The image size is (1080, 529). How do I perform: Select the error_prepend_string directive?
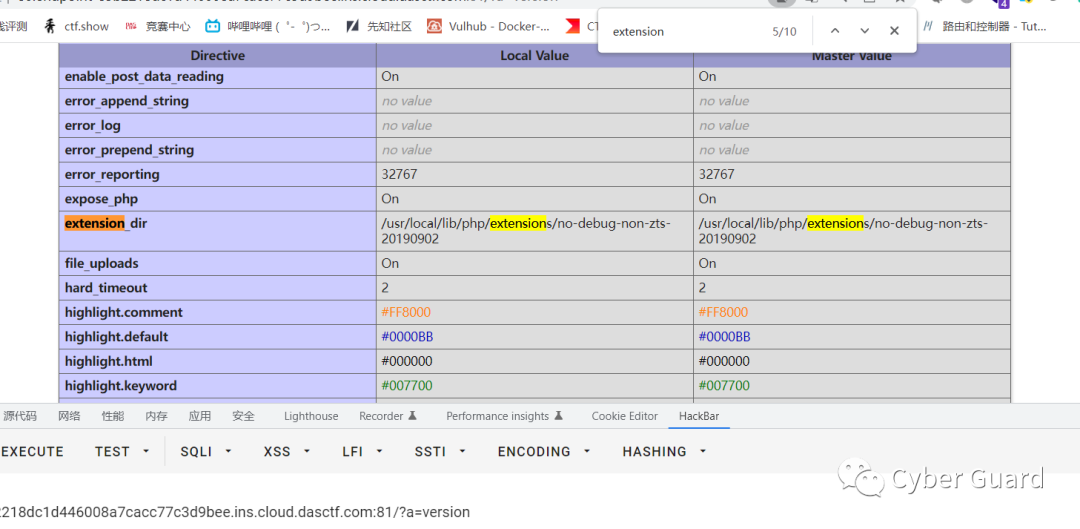tap(218, 150)
